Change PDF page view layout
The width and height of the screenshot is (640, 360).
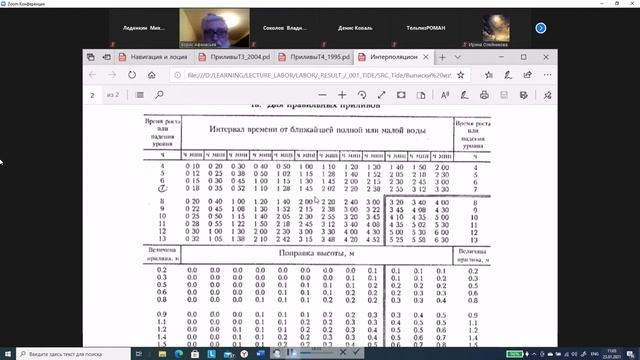(x=421, y=95)
